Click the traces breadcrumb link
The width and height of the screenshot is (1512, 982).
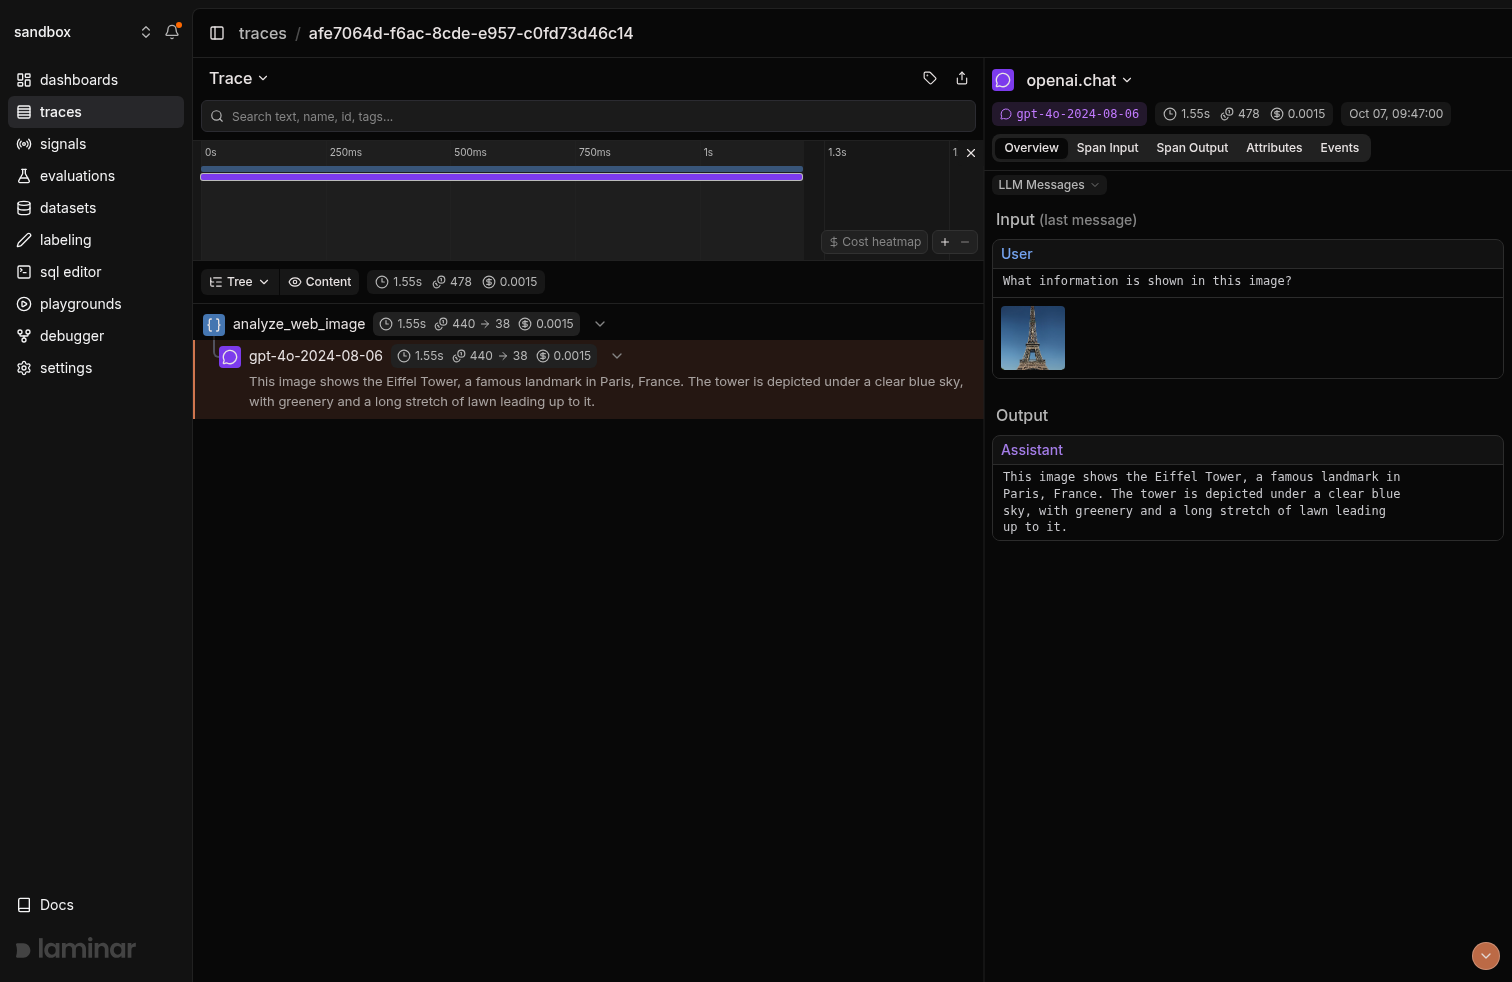tap(263, 33)
